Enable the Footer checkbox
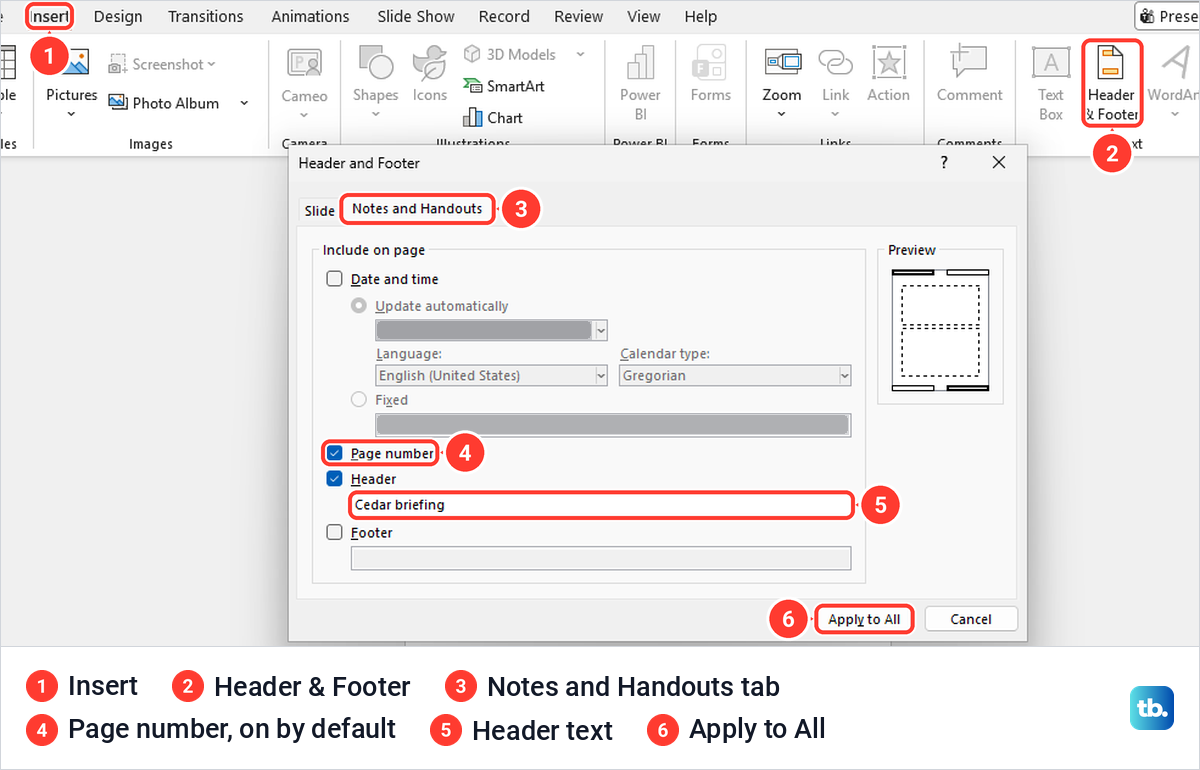1200x770 pixels. pos(334,533)
